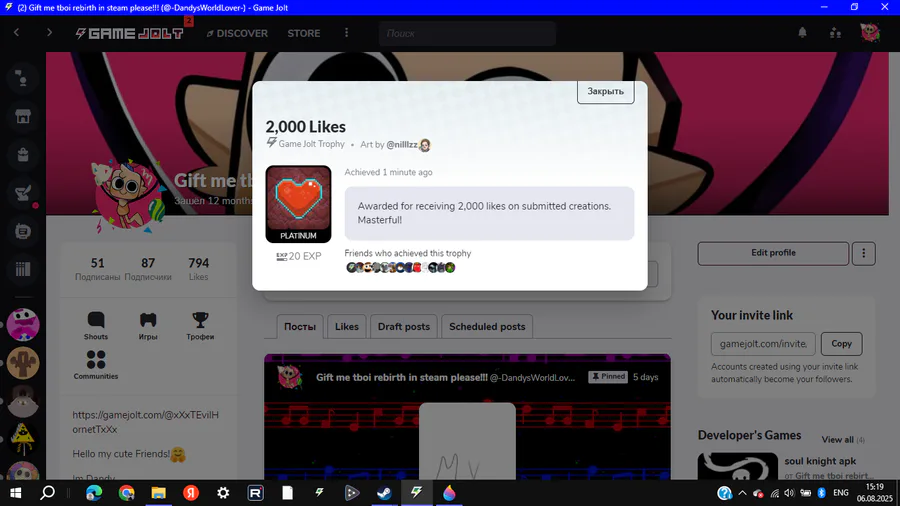
Task: Open Трофеи trophies shortcut
Action: pyautogui.click(x=200, y=326)
